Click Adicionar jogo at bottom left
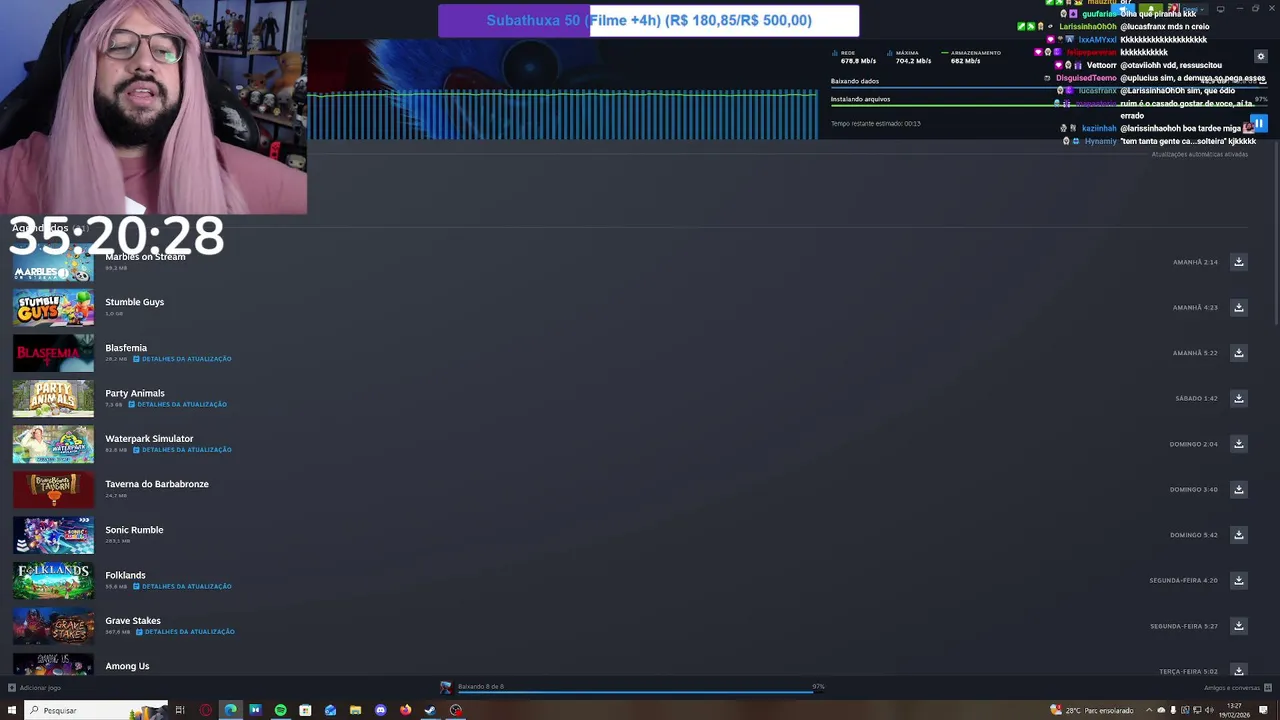Screen dimensions: 1280x720 pyautogui.click(x=35, y=688)
